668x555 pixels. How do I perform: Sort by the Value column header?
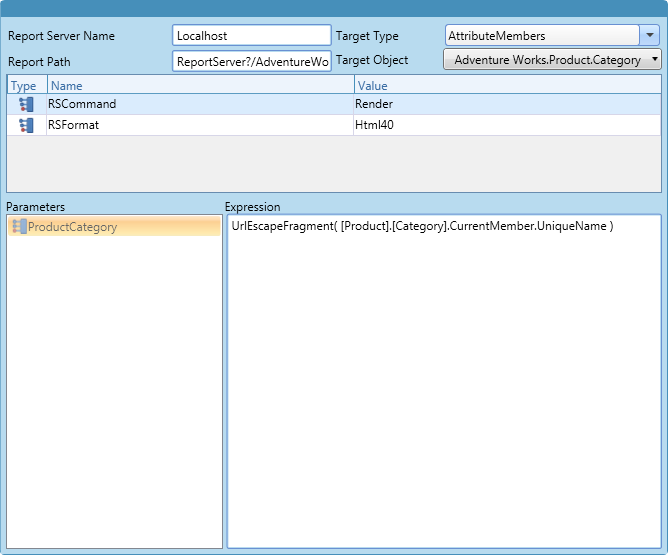click(507, 85)
